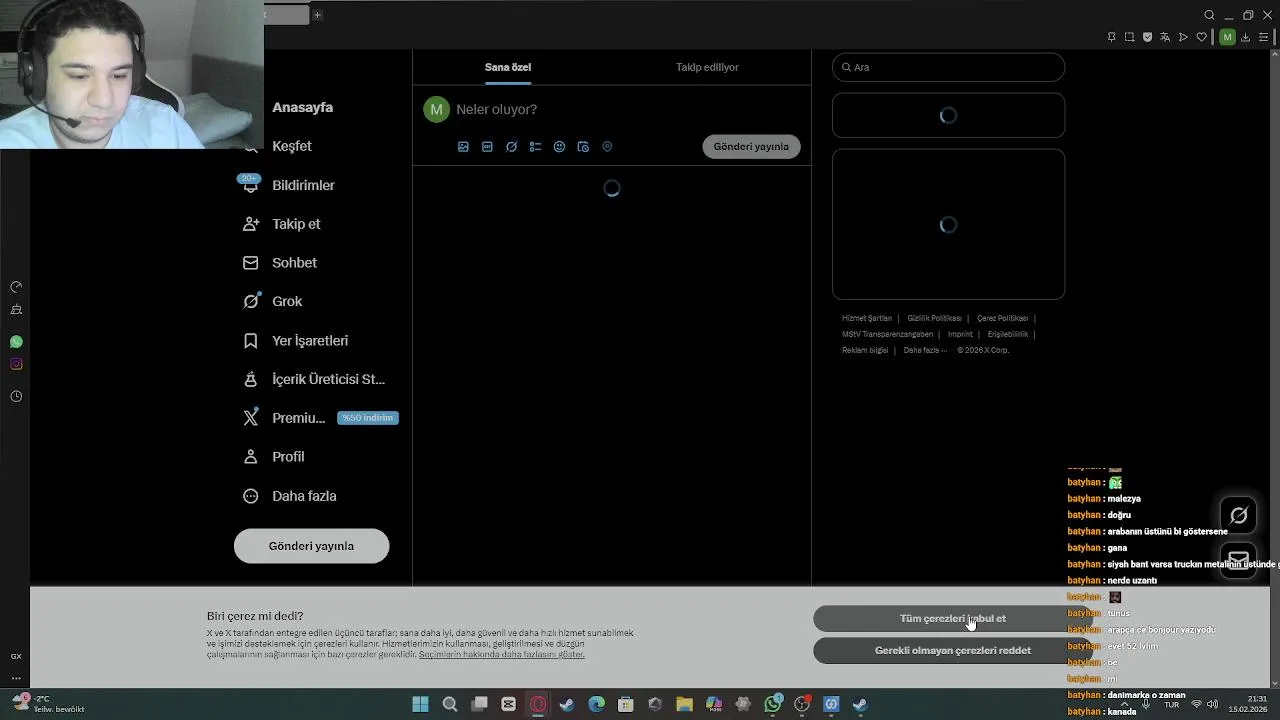Open a new browser tab
The image size is (1280, 720).
pos(317,15)
